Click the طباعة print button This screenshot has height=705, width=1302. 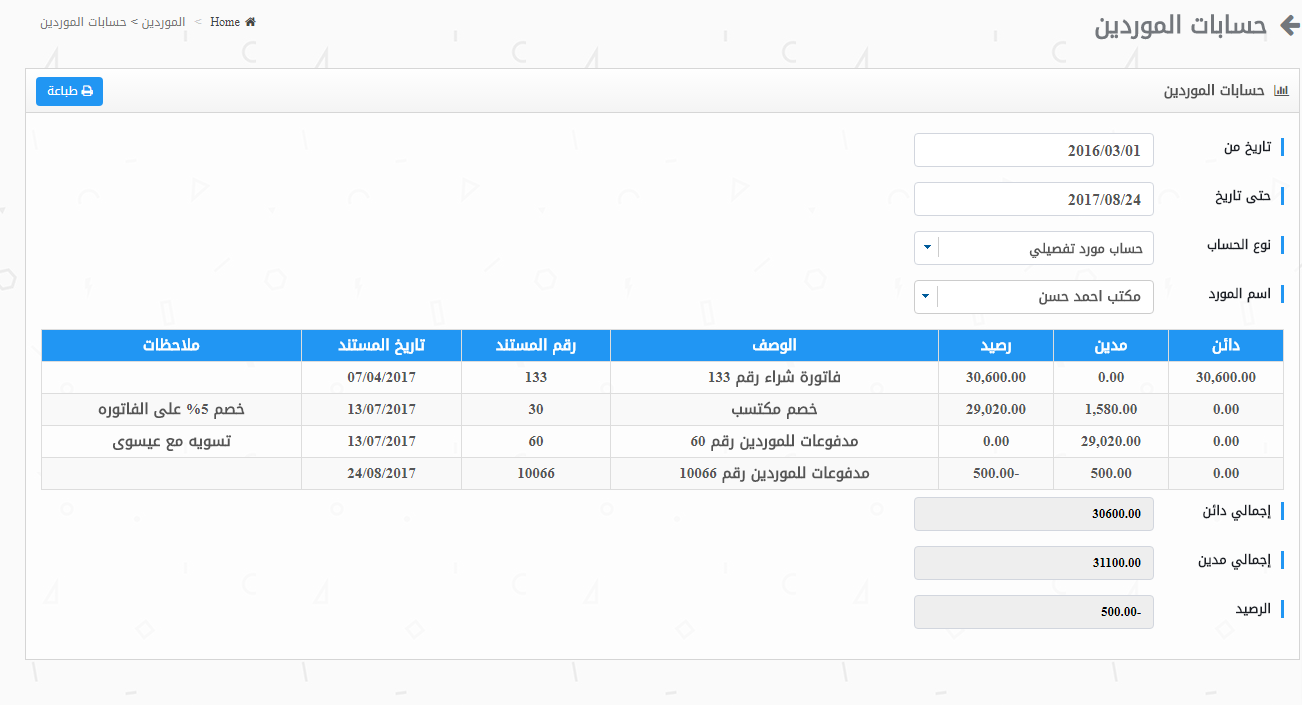[69, 91]
